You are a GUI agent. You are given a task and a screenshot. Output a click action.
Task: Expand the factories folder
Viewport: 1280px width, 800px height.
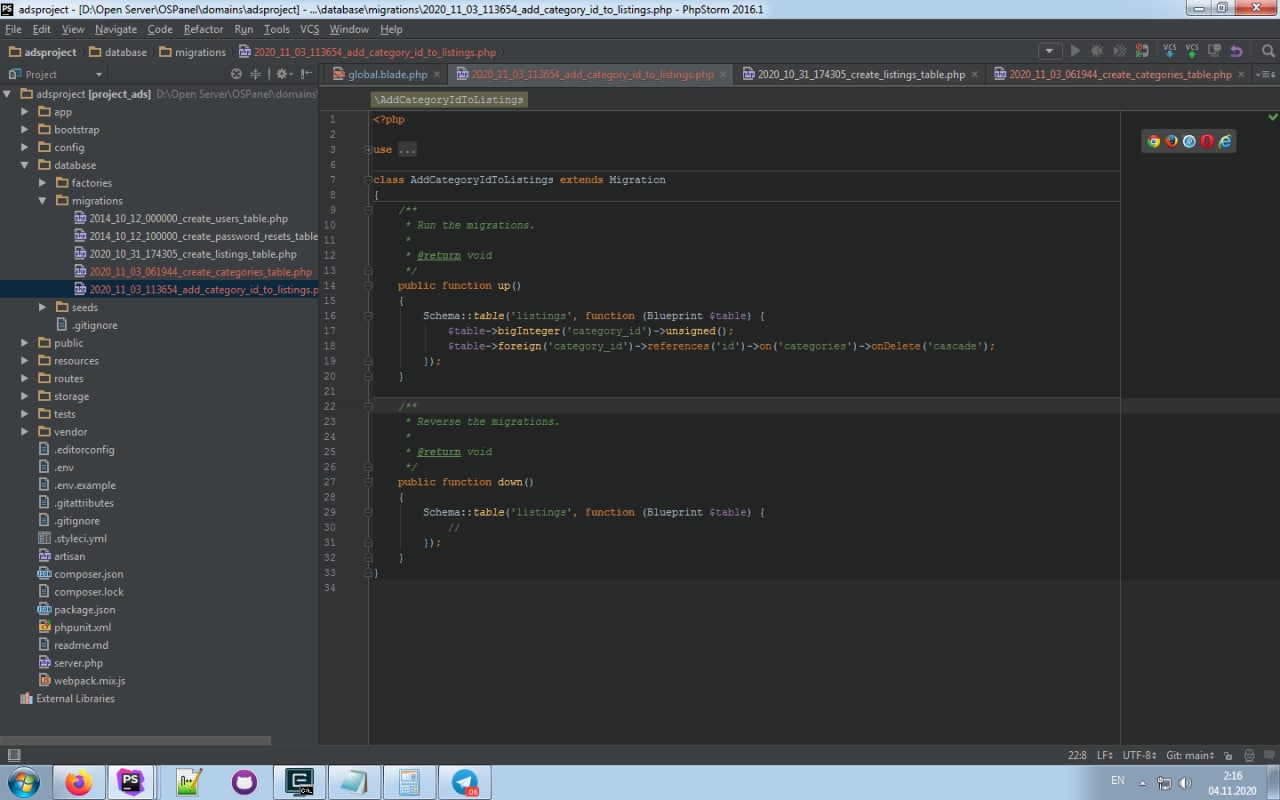click(x=42, y=183)
